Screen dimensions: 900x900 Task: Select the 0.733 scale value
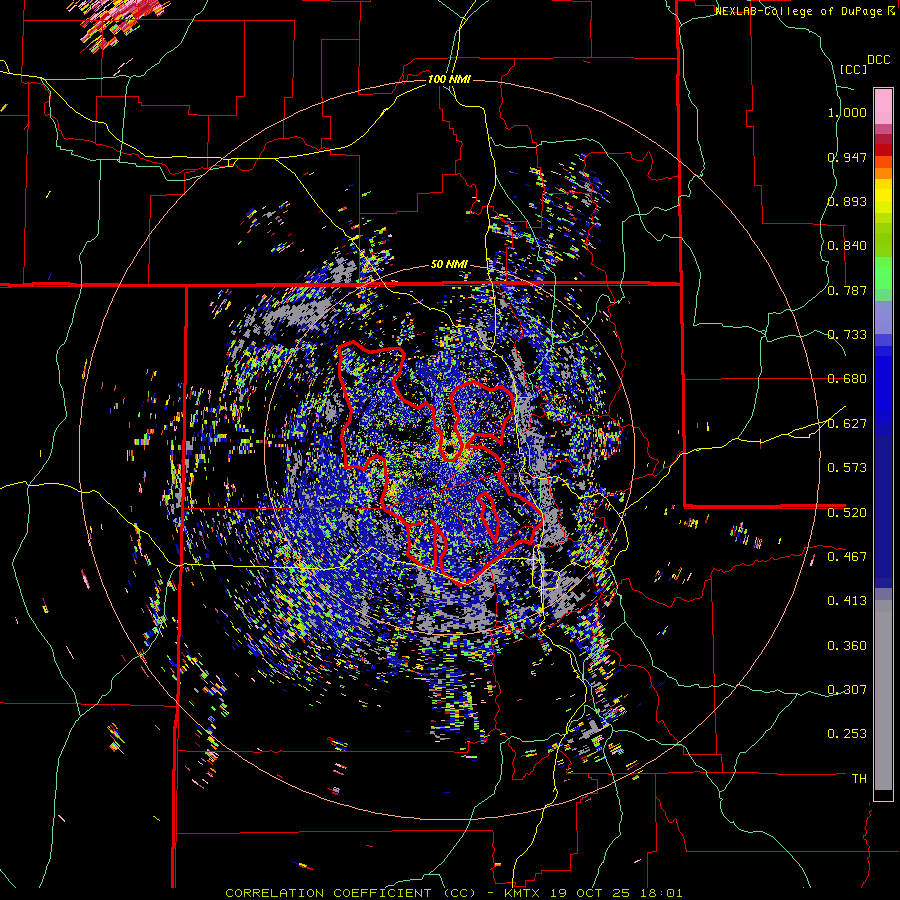(847, 335)
